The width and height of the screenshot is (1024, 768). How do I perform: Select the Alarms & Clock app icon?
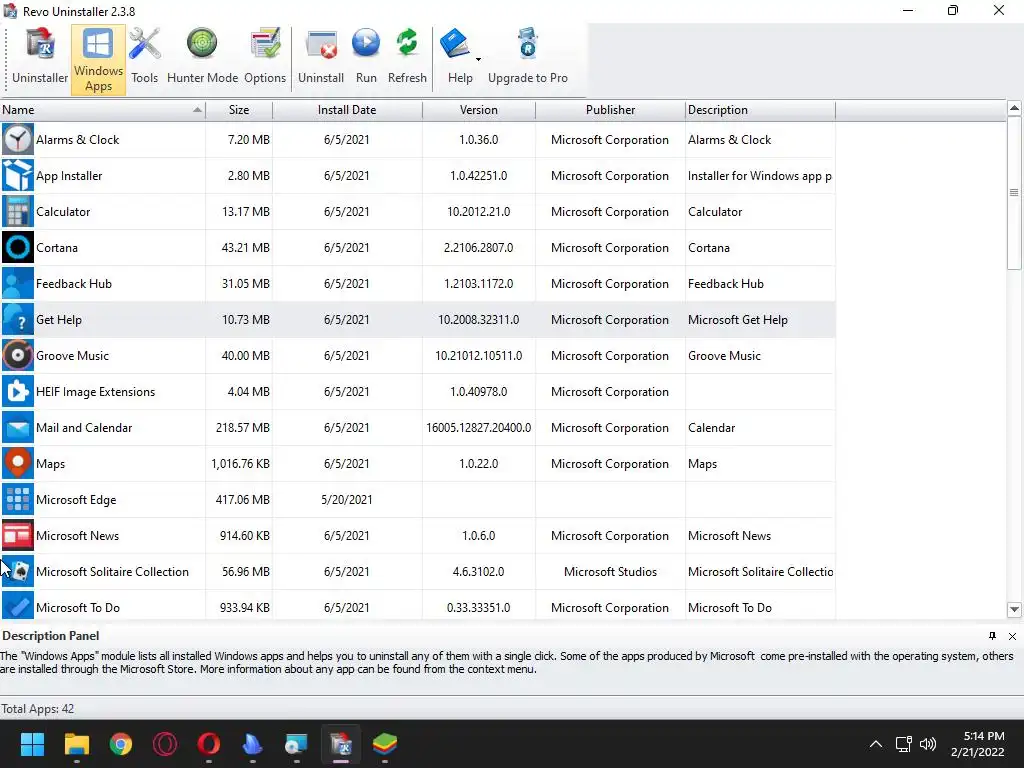point(18,140)
